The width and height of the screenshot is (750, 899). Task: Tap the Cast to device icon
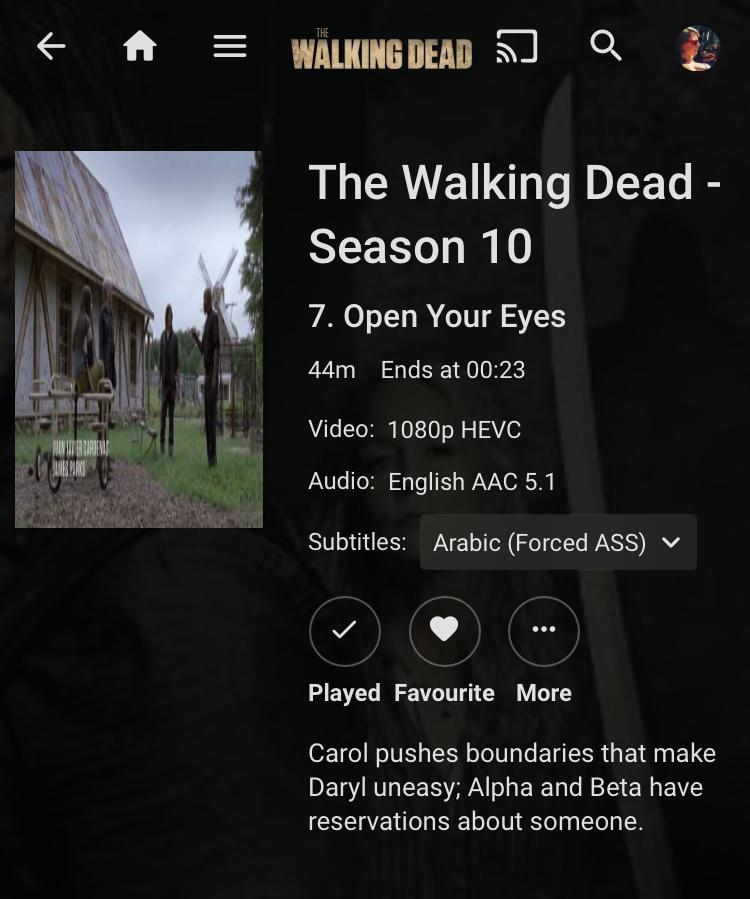pyautogui.click(x=517, y=46)
